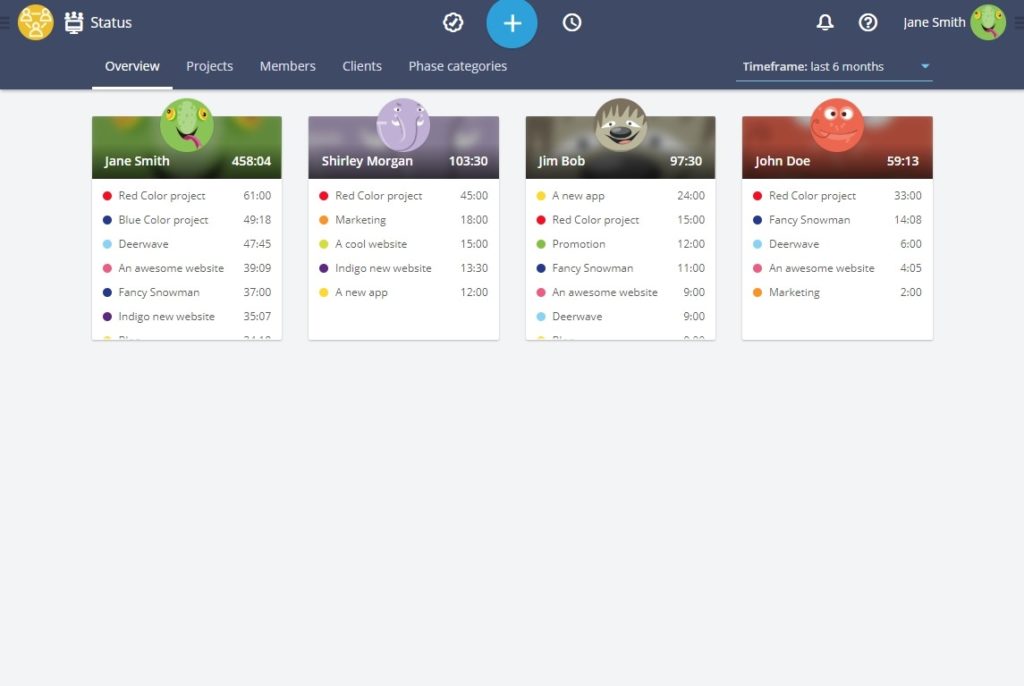The height and width of the screenshot is (686, 1024).
Task: Click Jane Smith's frog avatar on card
Action: pos(187,125)
